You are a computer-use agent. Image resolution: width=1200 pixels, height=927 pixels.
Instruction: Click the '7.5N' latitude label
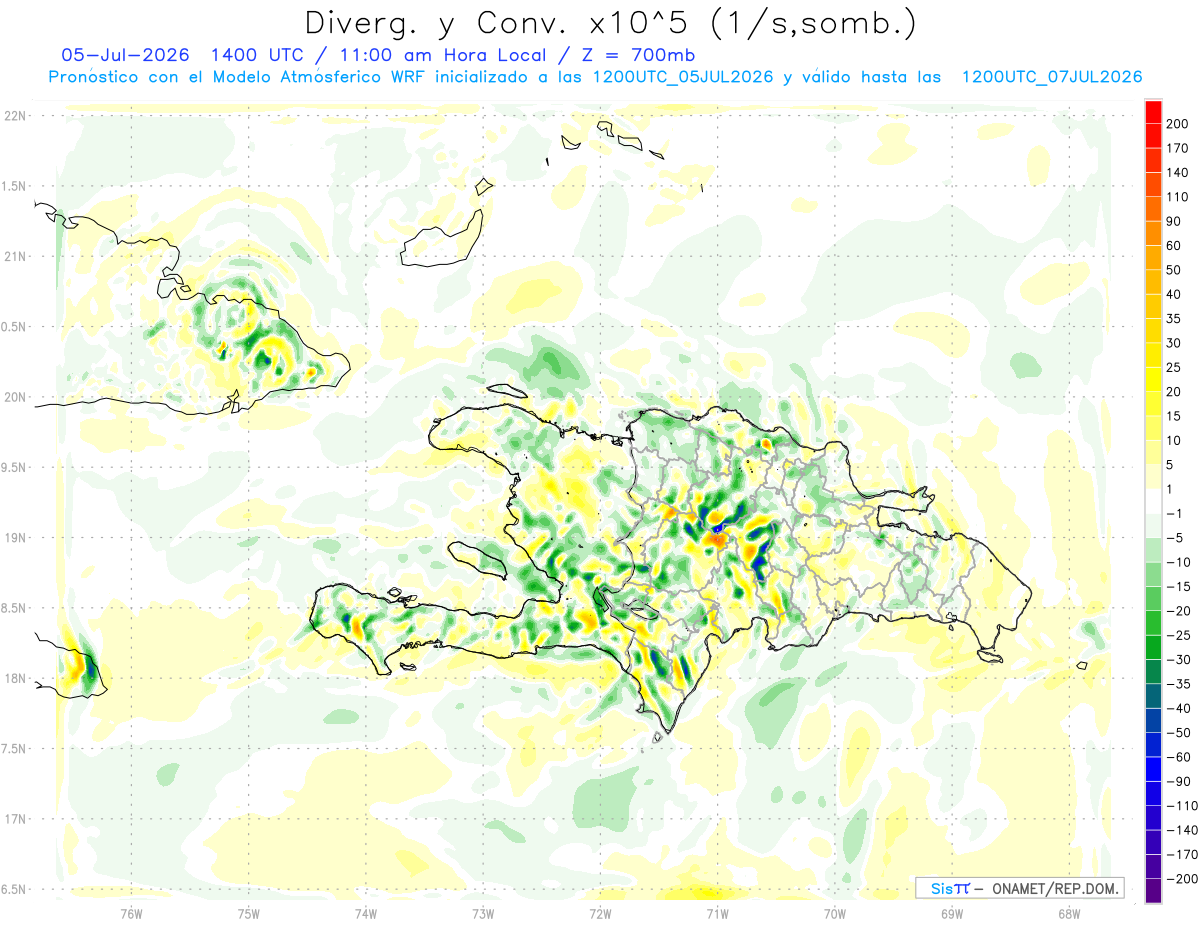pos(14,749)
